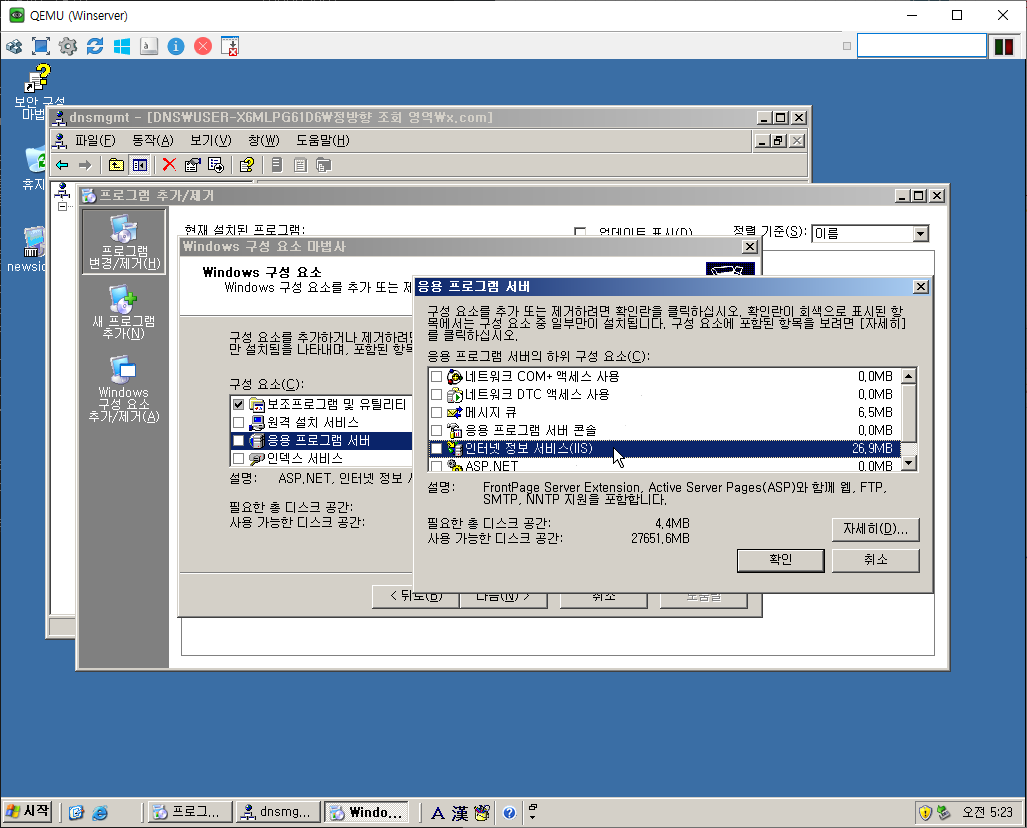The width and height of the screenshot is (1027, 828).
Task: Click the Back arrow in dnsmgmt toolbar
Action: coord(62,165)
